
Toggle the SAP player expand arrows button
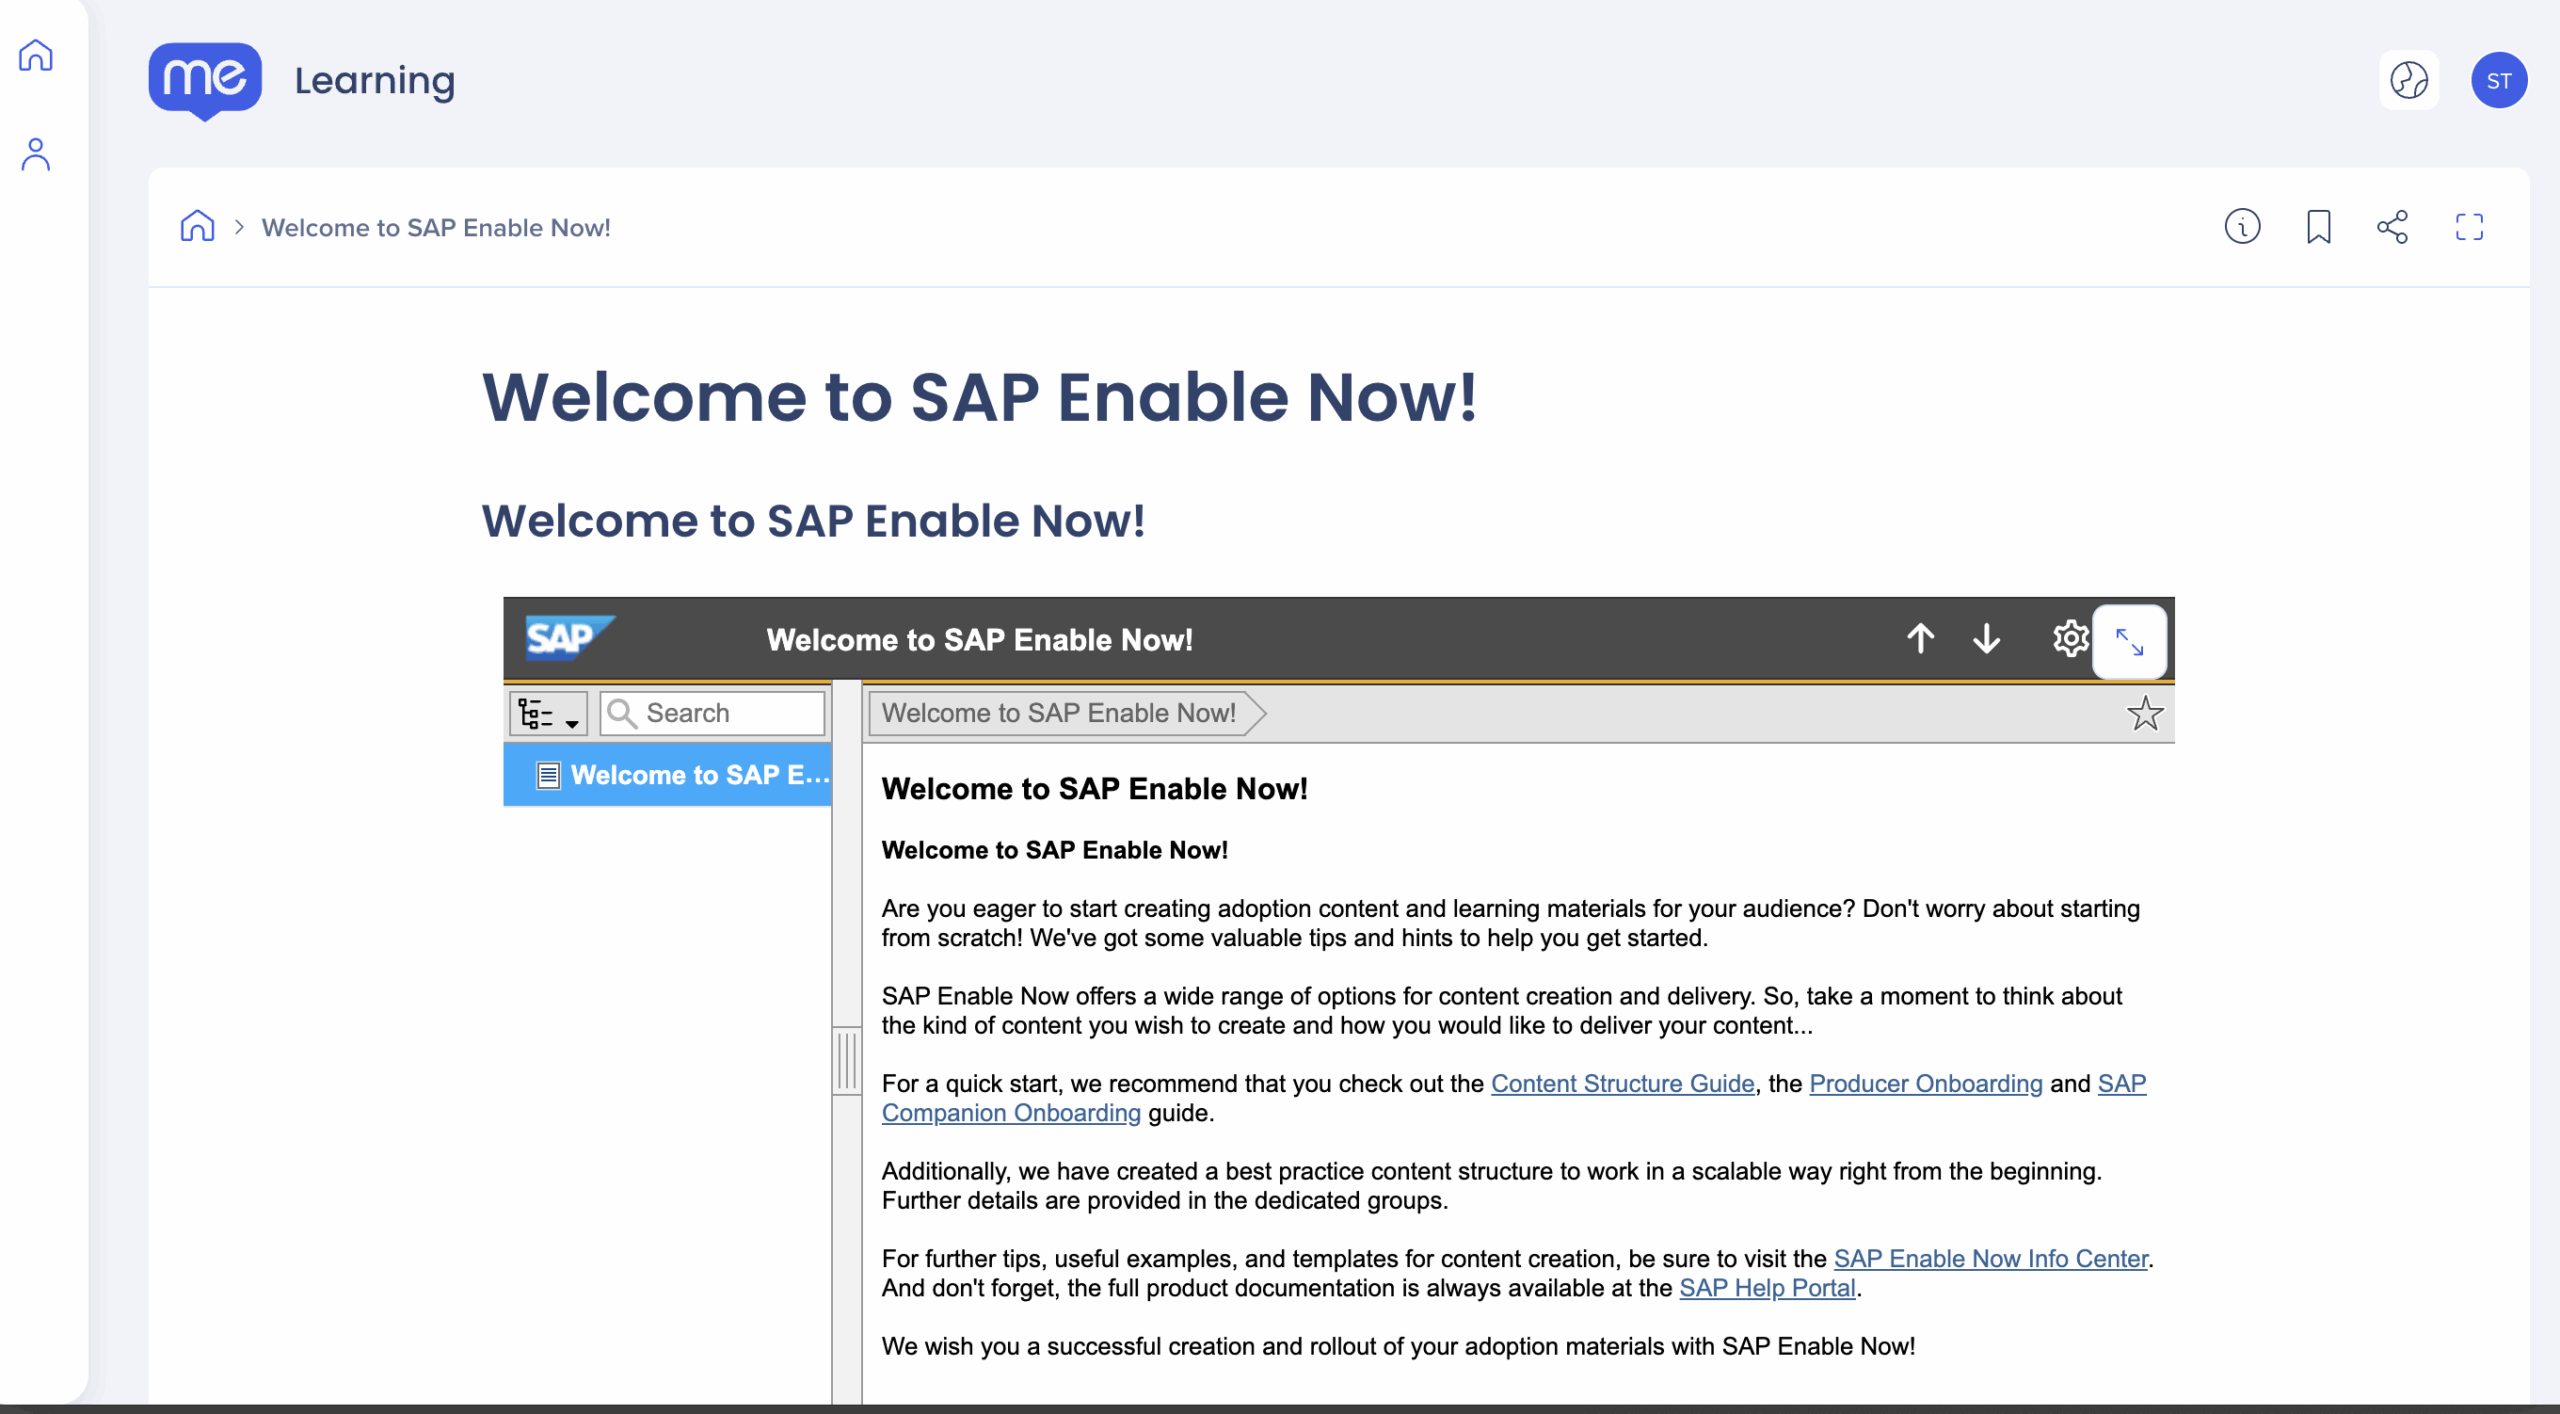click(2130, 642)
